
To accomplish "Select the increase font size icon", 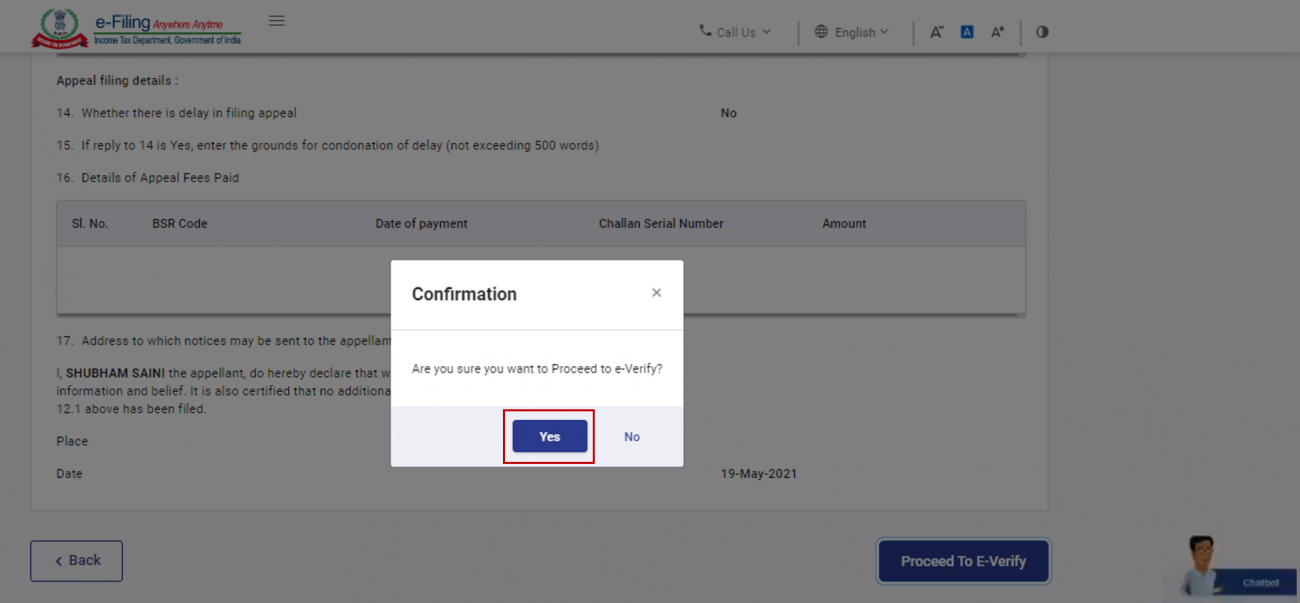I will tap(997, 32).
